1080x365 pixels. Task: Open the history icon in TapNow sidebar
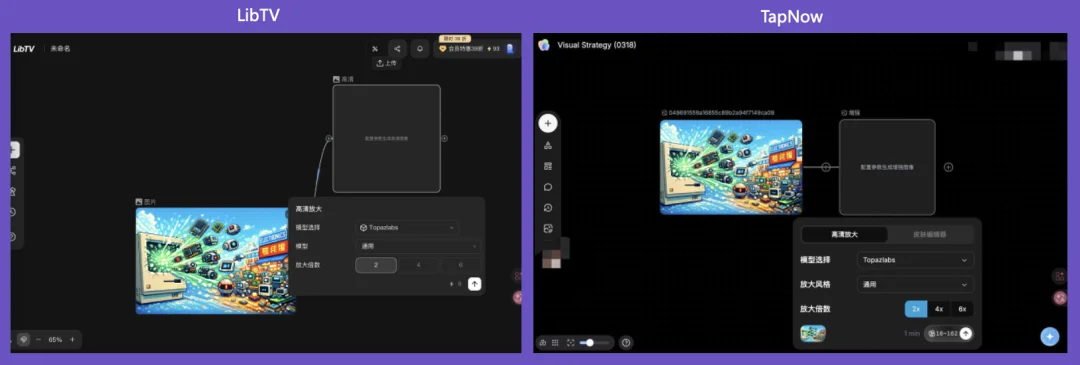tap(548, 208)
